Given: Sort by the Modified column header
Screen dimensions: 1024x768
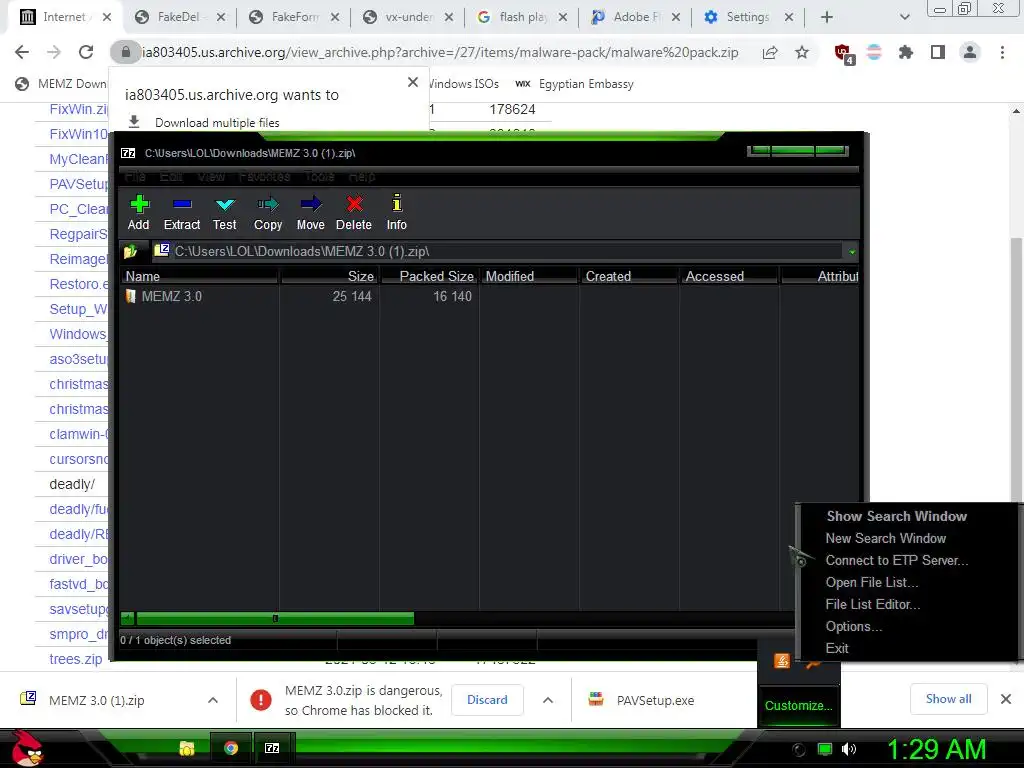Looking at the screenshot, I should click(x=529, y=276).
